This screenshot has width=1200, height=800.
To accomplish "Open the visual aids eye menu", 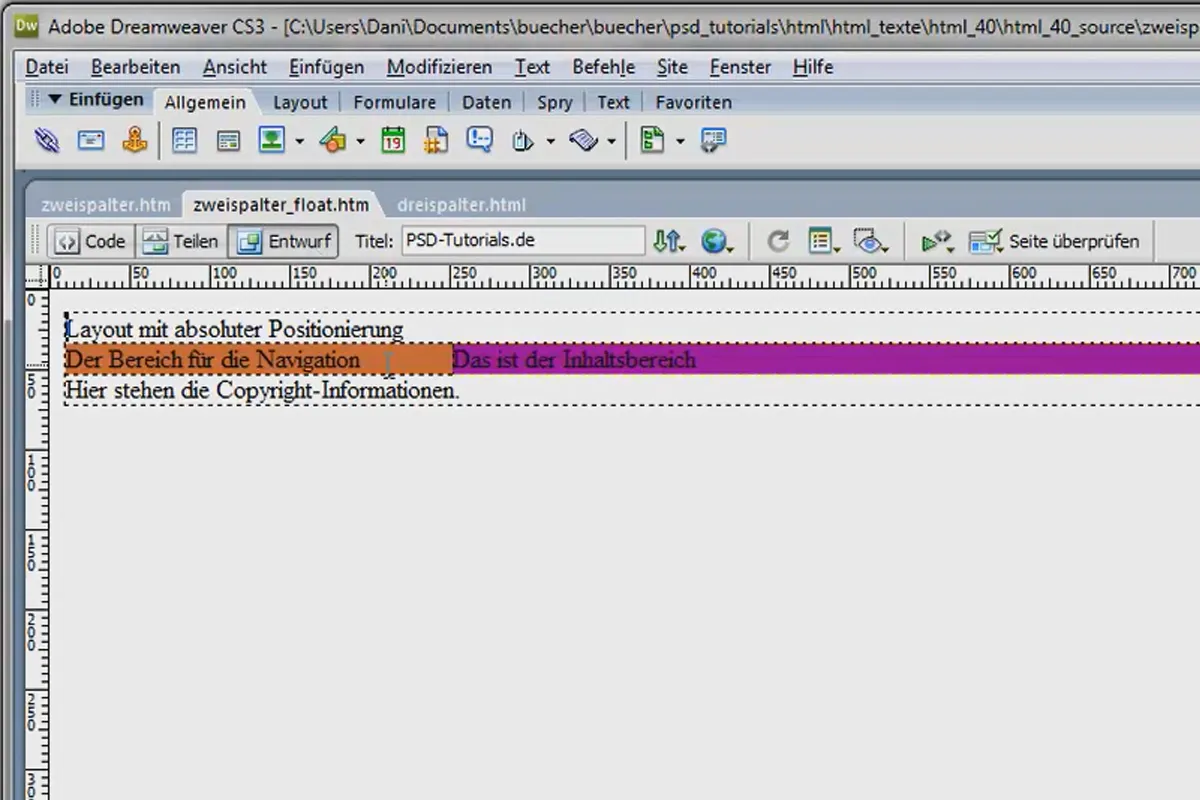I will 870,241.
